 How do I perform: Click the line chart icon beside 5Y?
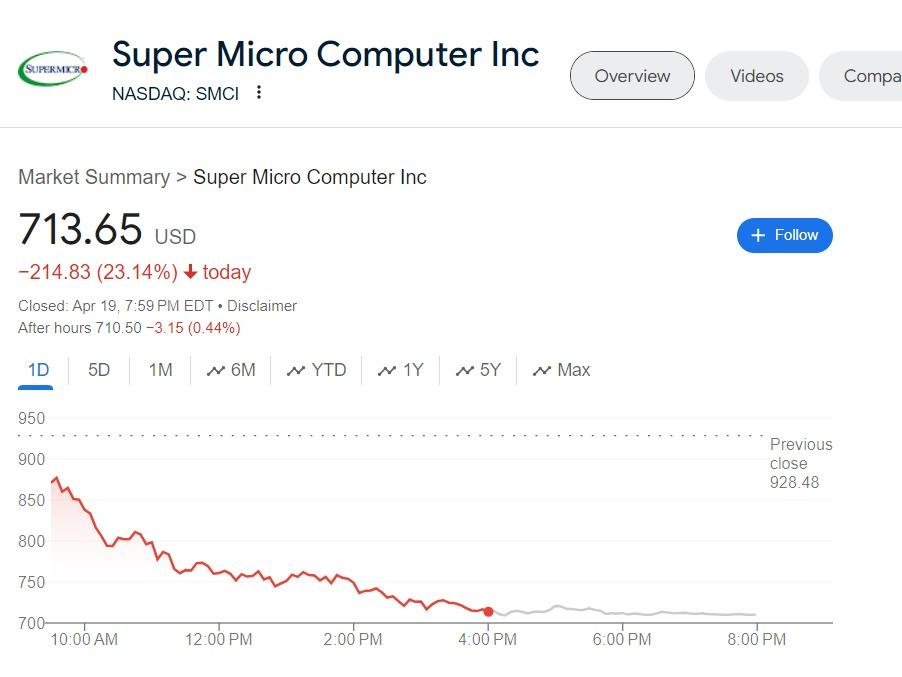[x=463, y=369]
